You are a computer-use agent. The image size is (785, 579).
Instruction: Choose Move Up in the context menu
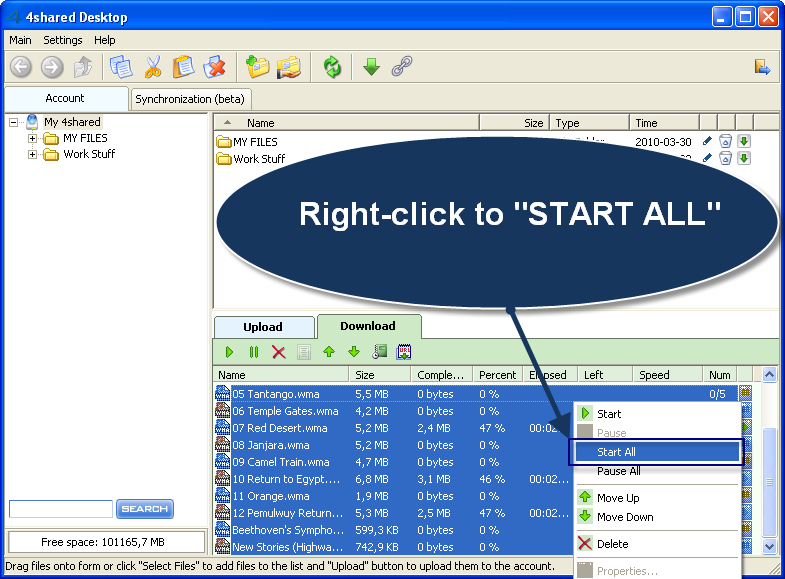point(657,498)
